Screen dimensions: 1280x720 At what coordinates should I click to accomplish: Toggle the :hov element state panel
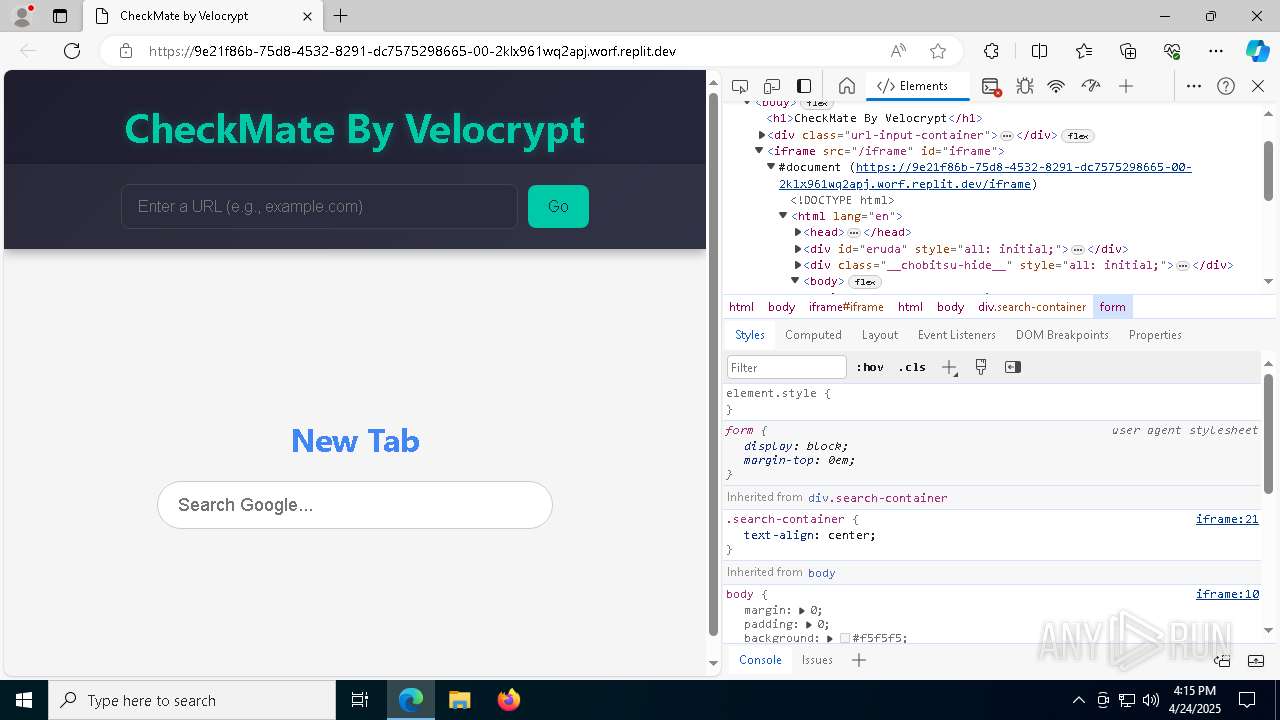pyautogui.click(x=870, y=367)
